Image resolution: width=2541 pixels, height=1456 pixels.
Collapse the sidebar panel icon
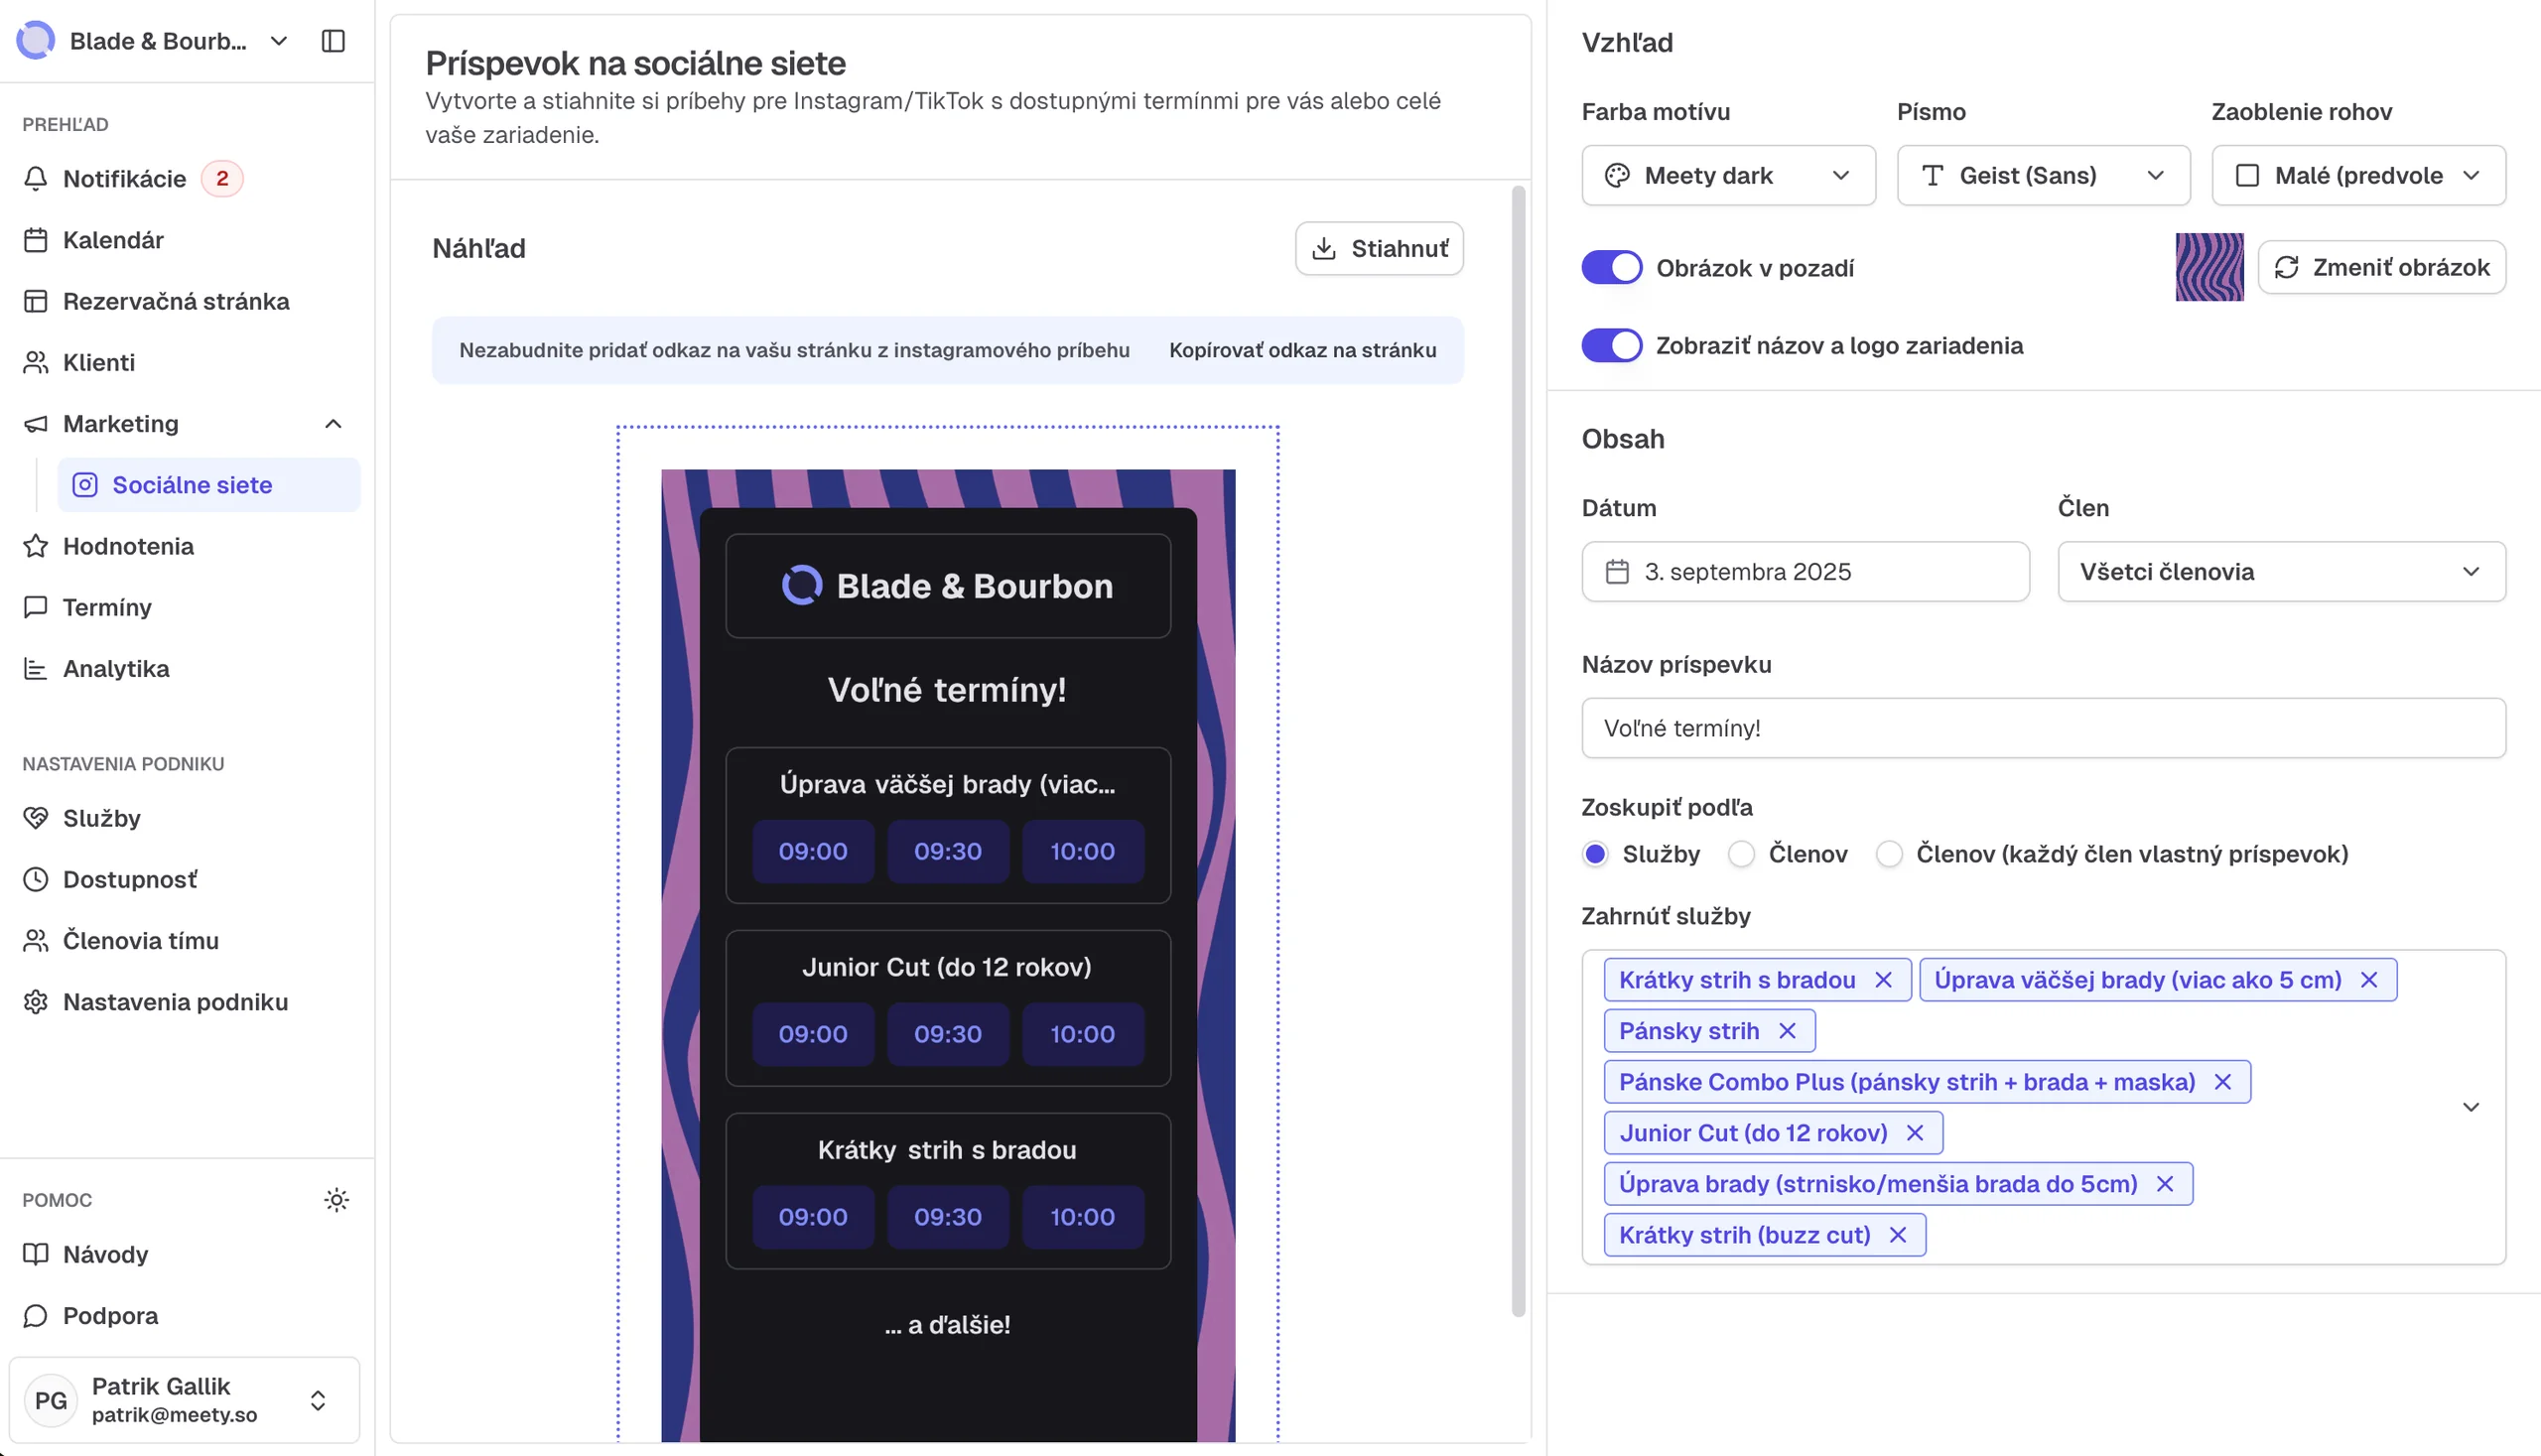333,41
